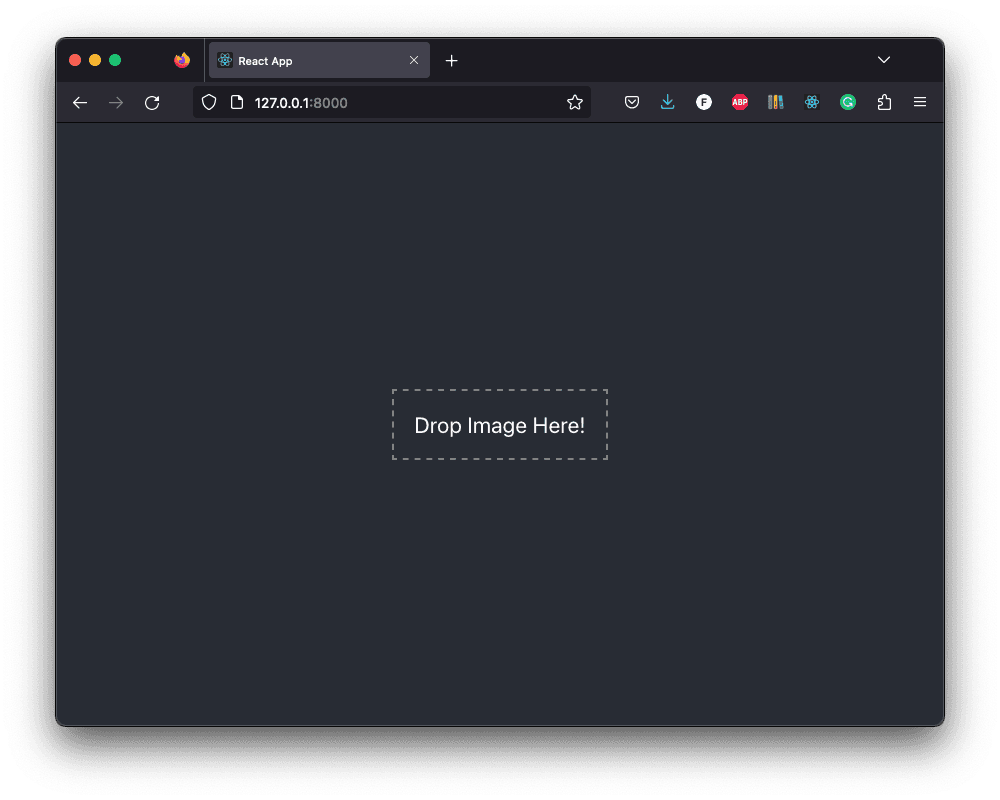The width and height of the screenshot is (1000, 800).
Task: Open the tracking protection shield
Action: pyautogui.click(x=209, y=103)
